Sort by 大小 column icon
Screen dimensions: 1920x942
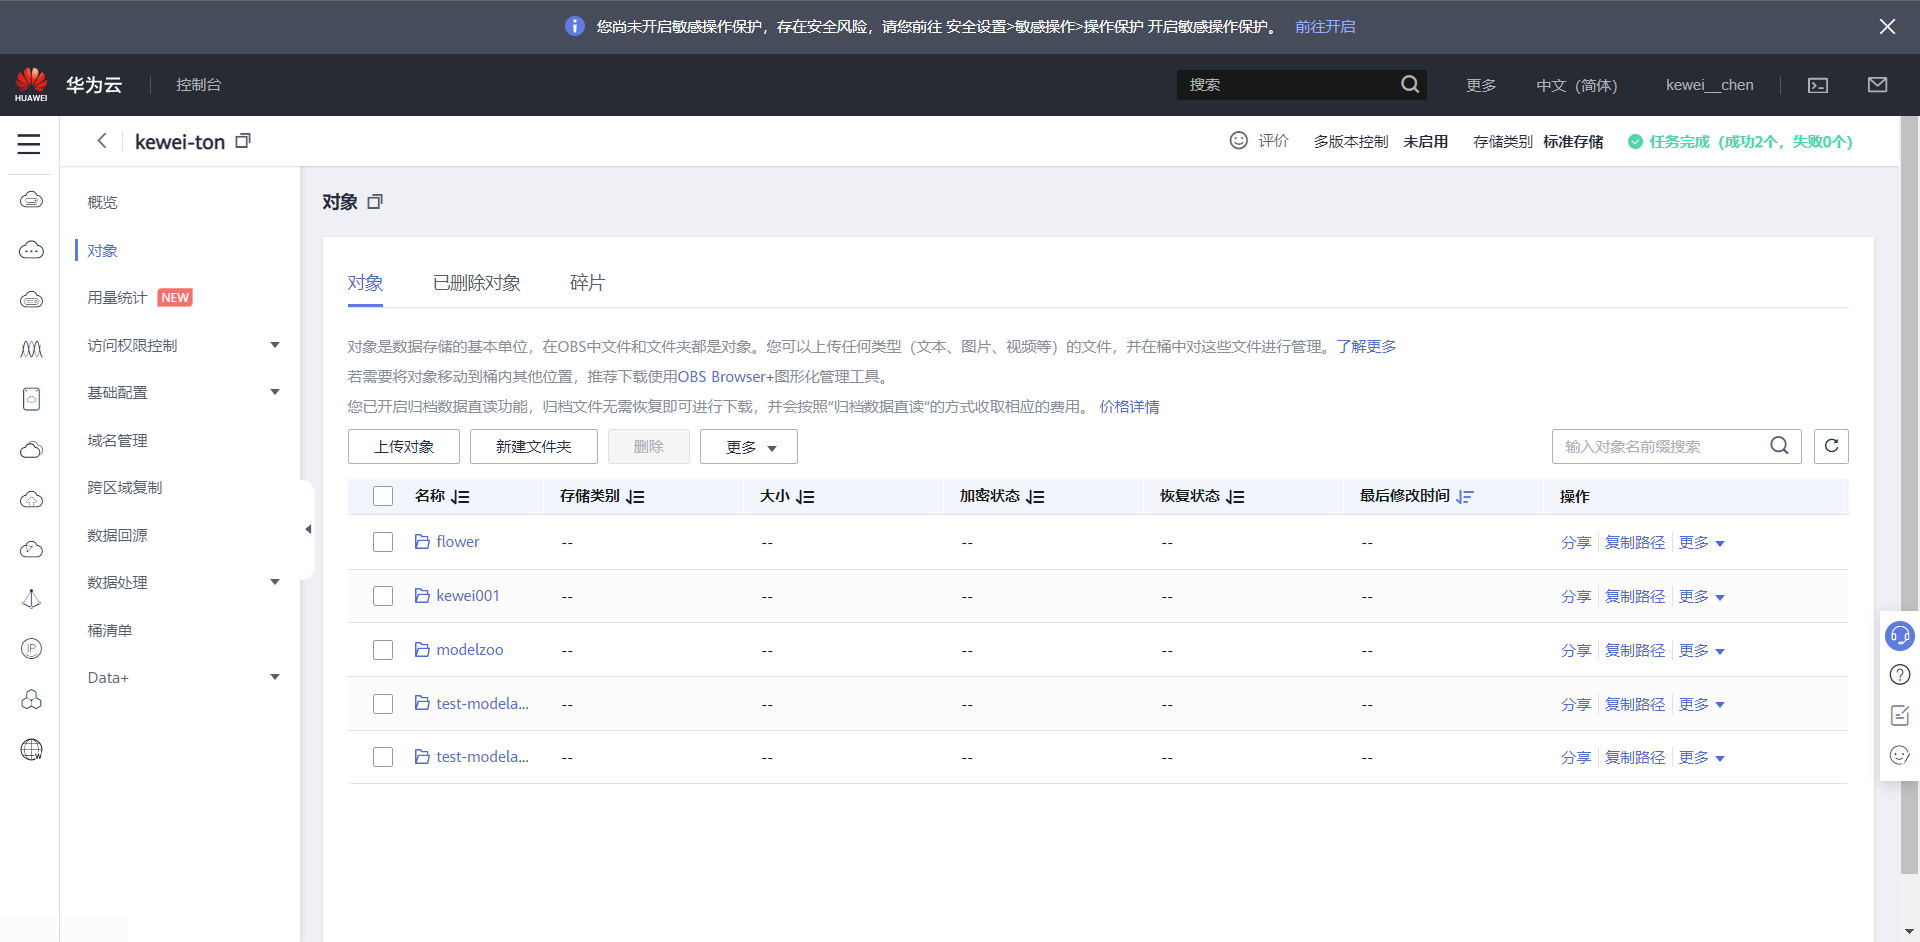click(x=805, y=497)
